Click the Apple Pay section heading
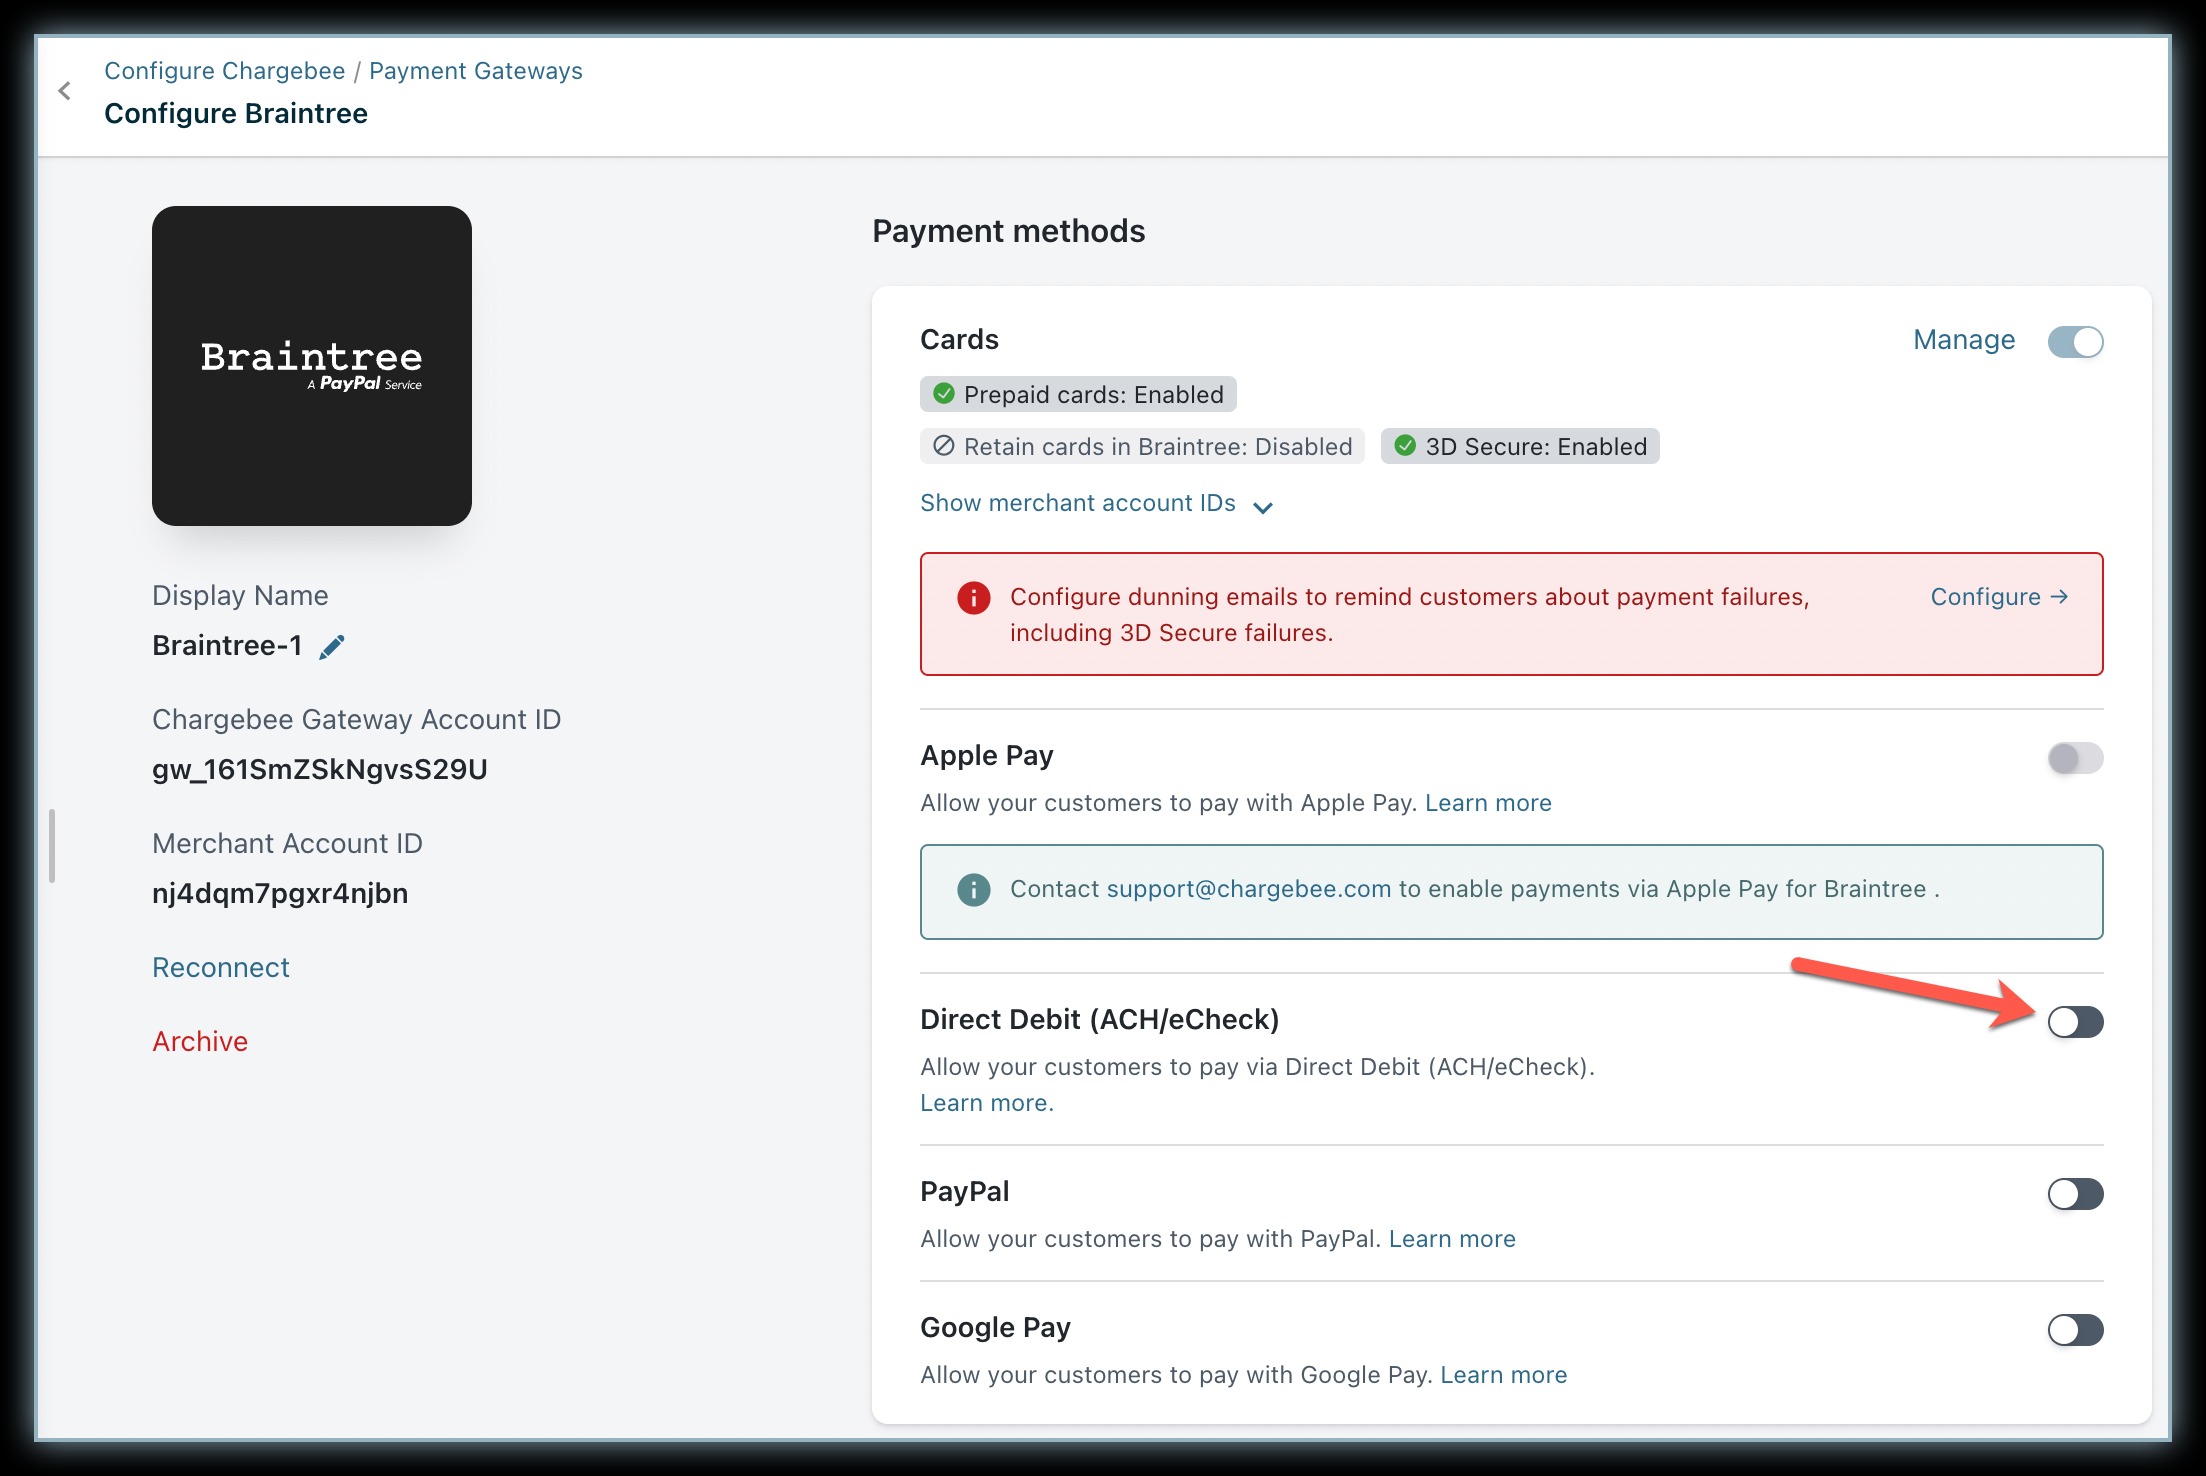 click(x=987, y=755)
